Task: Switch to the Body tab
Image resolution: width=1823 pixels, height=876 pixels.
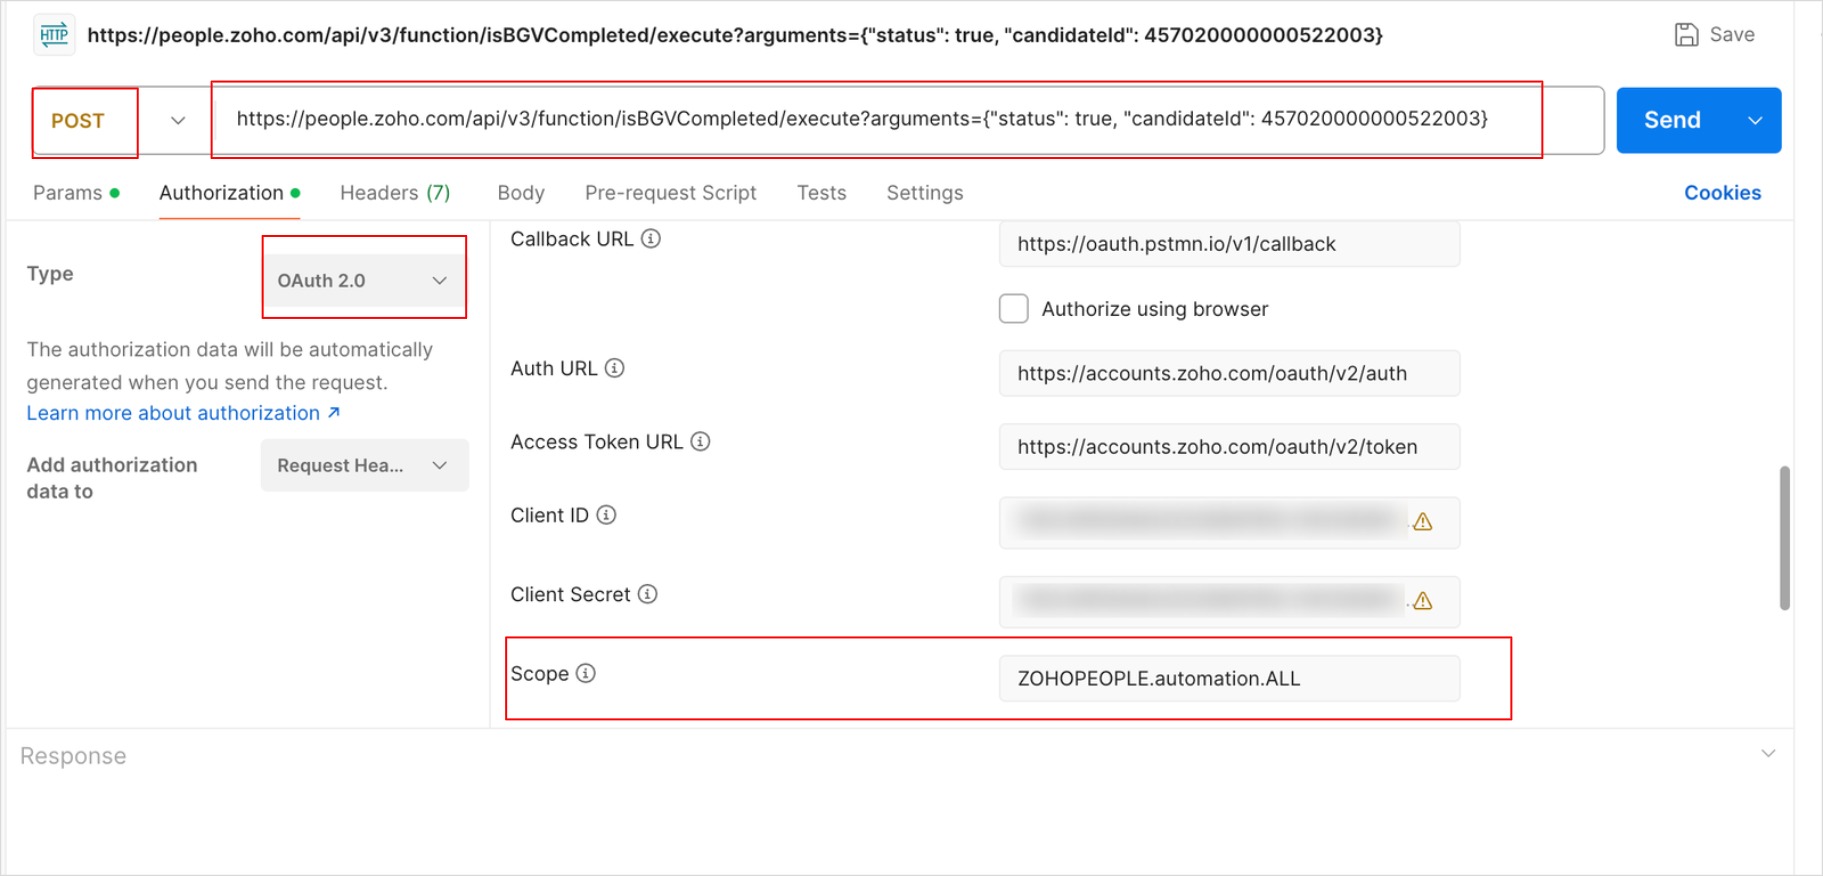Action: [x=521, y=193]
